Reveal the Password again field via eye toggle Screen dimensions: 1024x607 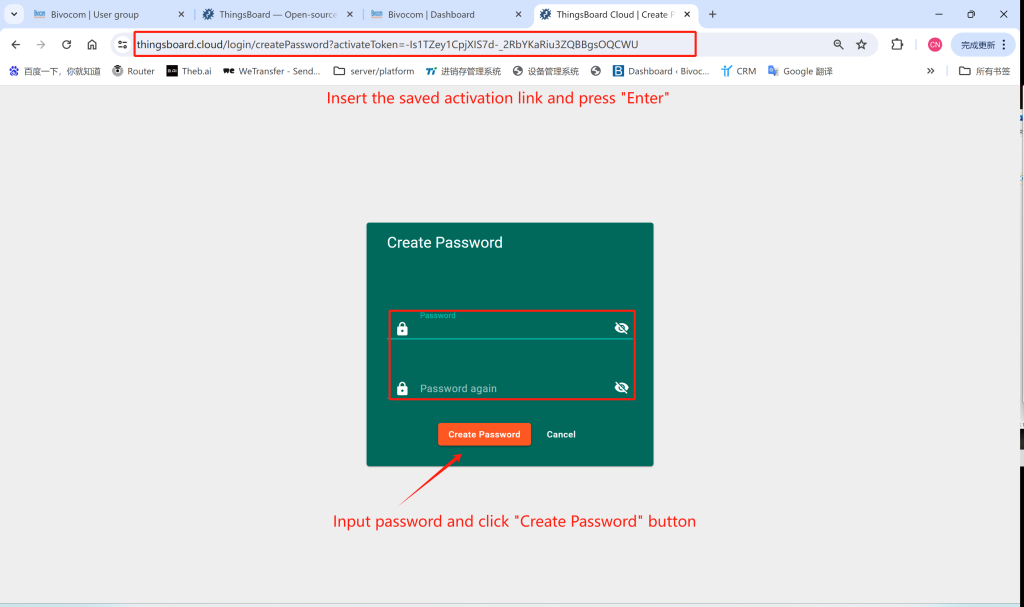point(621,388)
